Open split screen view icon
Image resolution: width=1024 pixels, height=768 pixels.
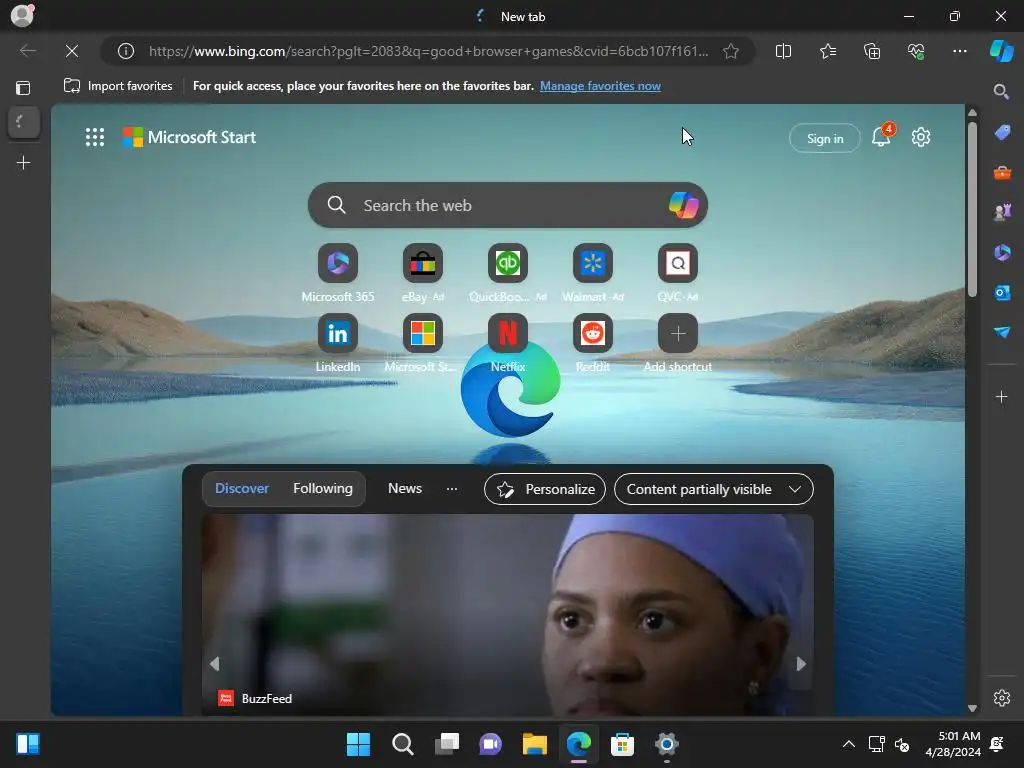coord(783,51)
